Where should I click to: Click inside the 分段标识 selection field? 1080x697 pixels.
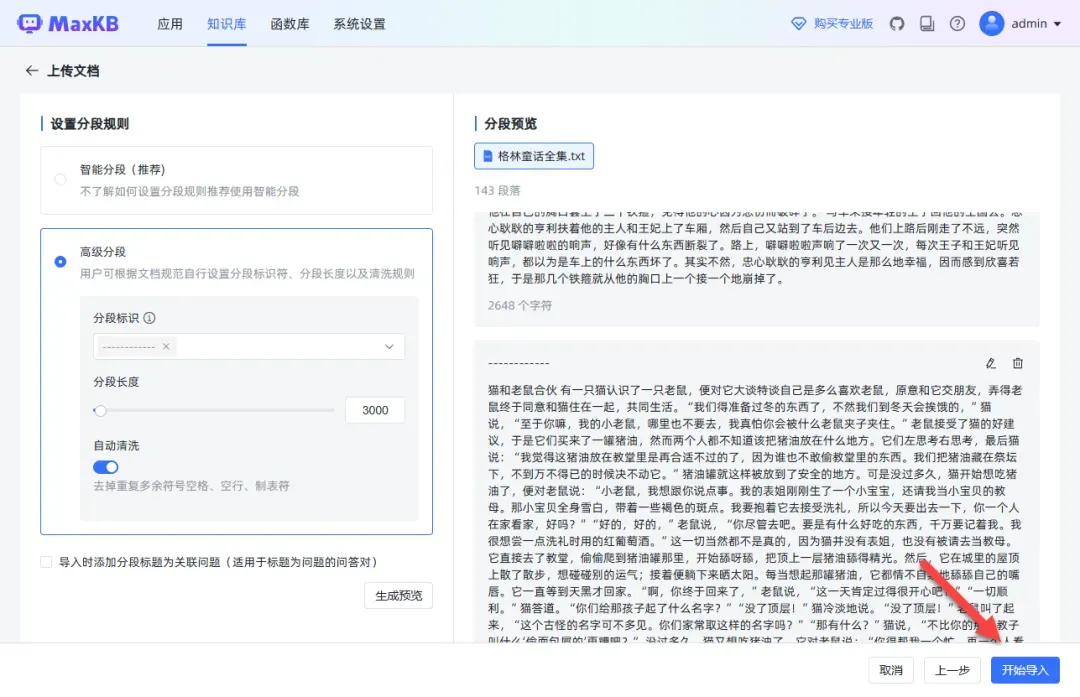click(249, 346)
